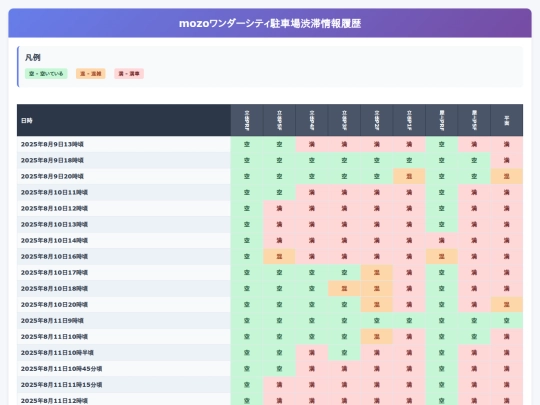Click the 立体P3F column header
The image size is (540, 405).
tap(344, 120)
